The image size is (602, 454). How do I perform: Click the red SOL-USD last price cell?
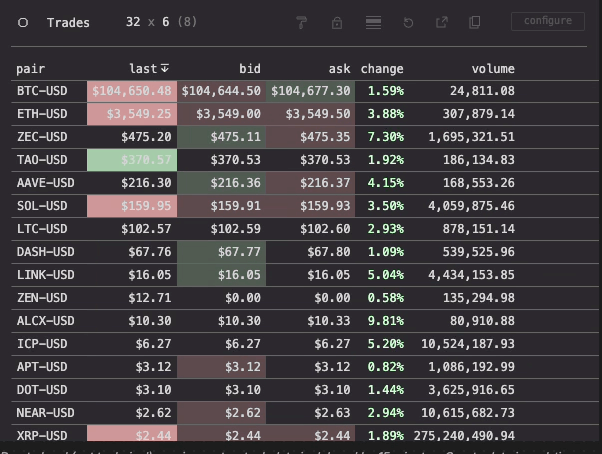131,205
